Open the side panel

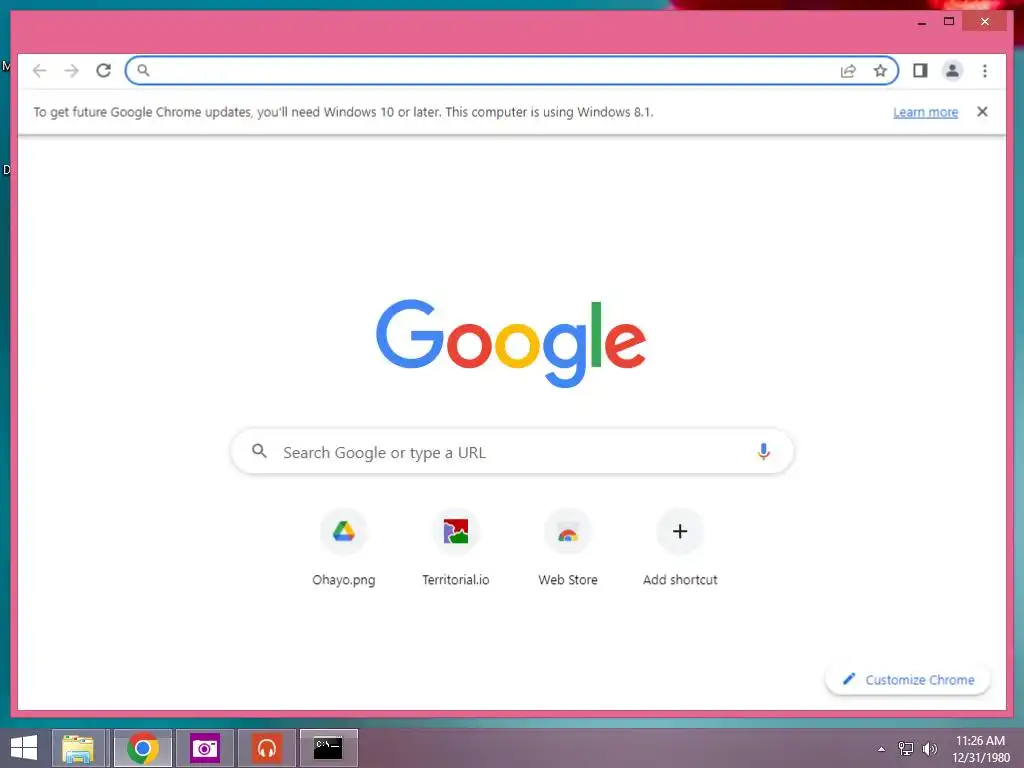point(920,71)
